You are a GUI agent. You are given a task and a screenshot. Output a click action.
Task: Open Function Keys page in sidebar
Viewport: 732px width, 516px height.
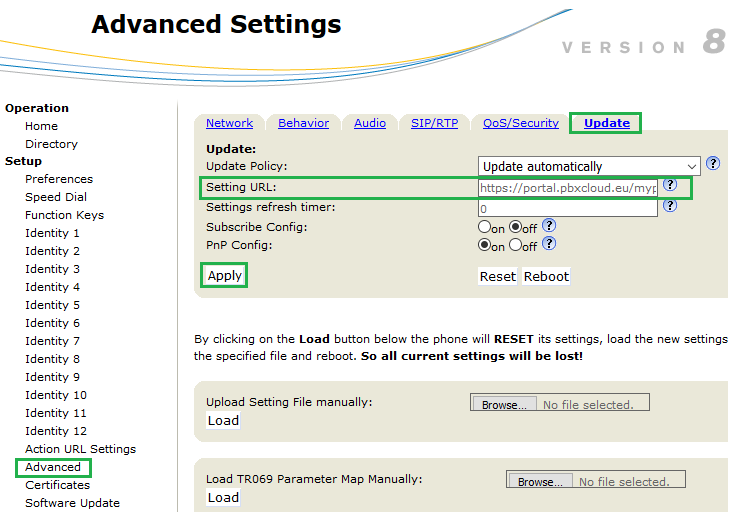[64, 215]
